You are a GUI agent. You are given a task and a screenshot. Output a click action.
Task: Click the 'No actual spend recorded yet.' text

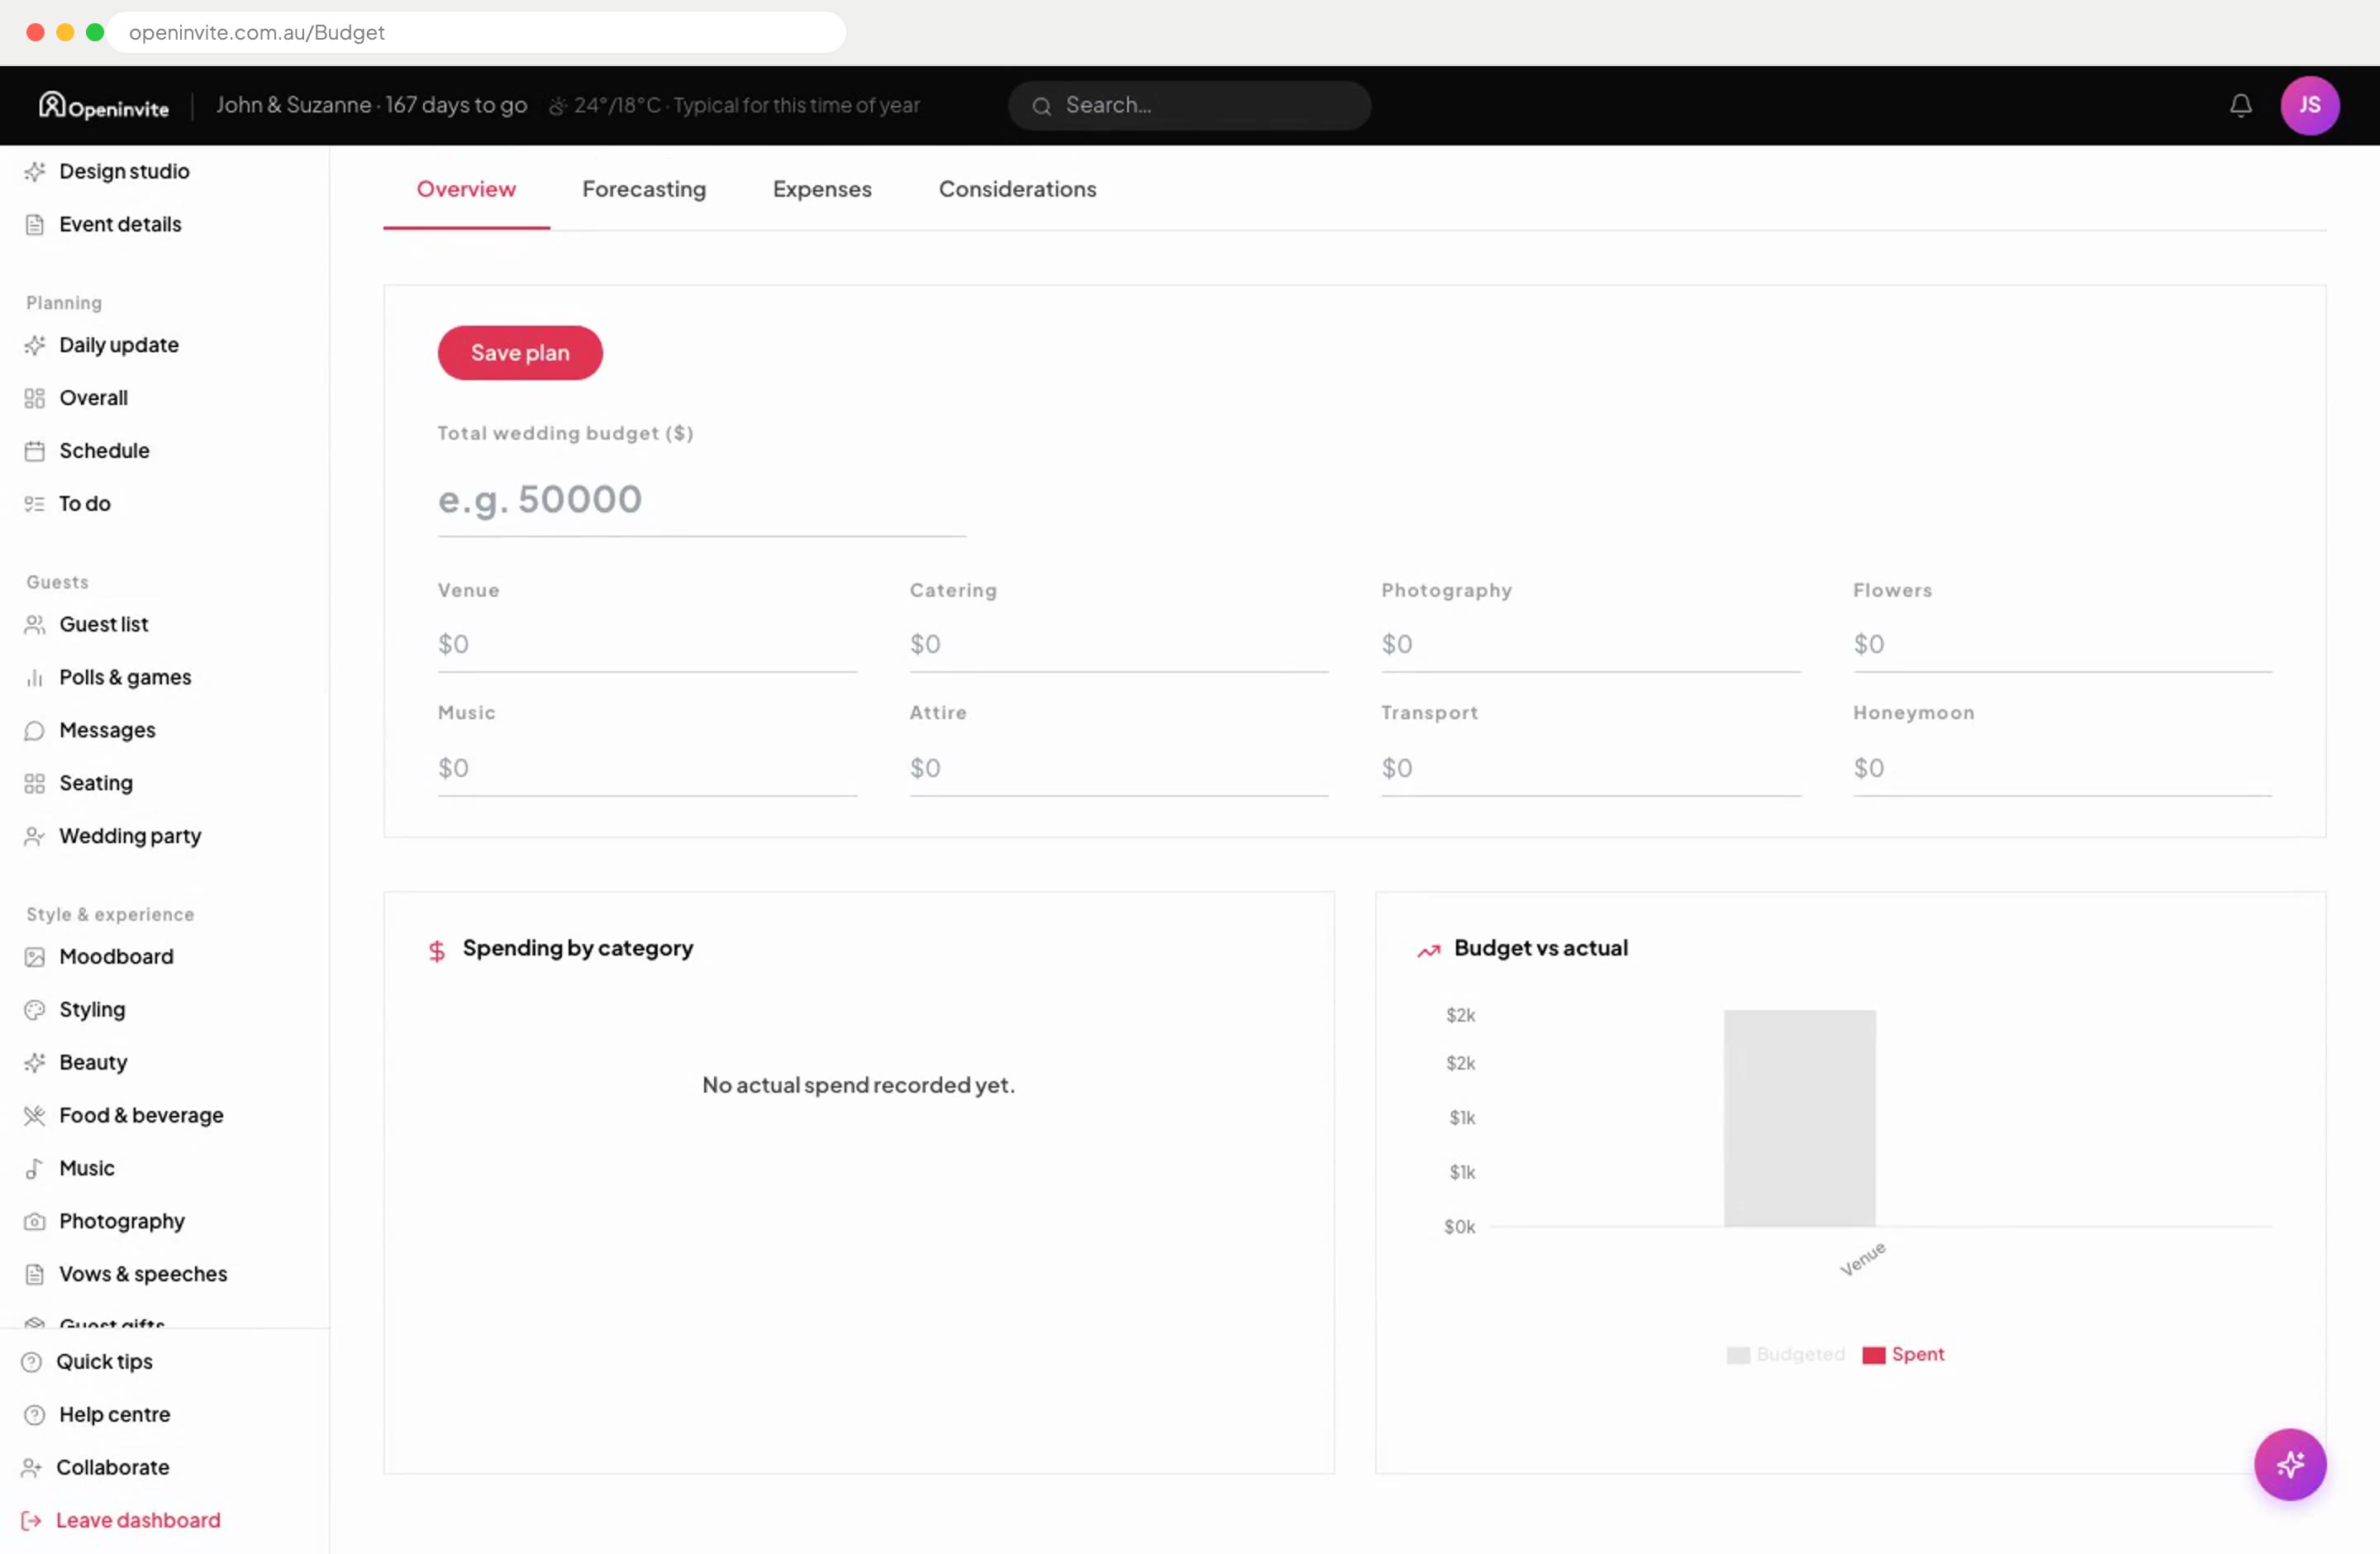click(858, 1085)
